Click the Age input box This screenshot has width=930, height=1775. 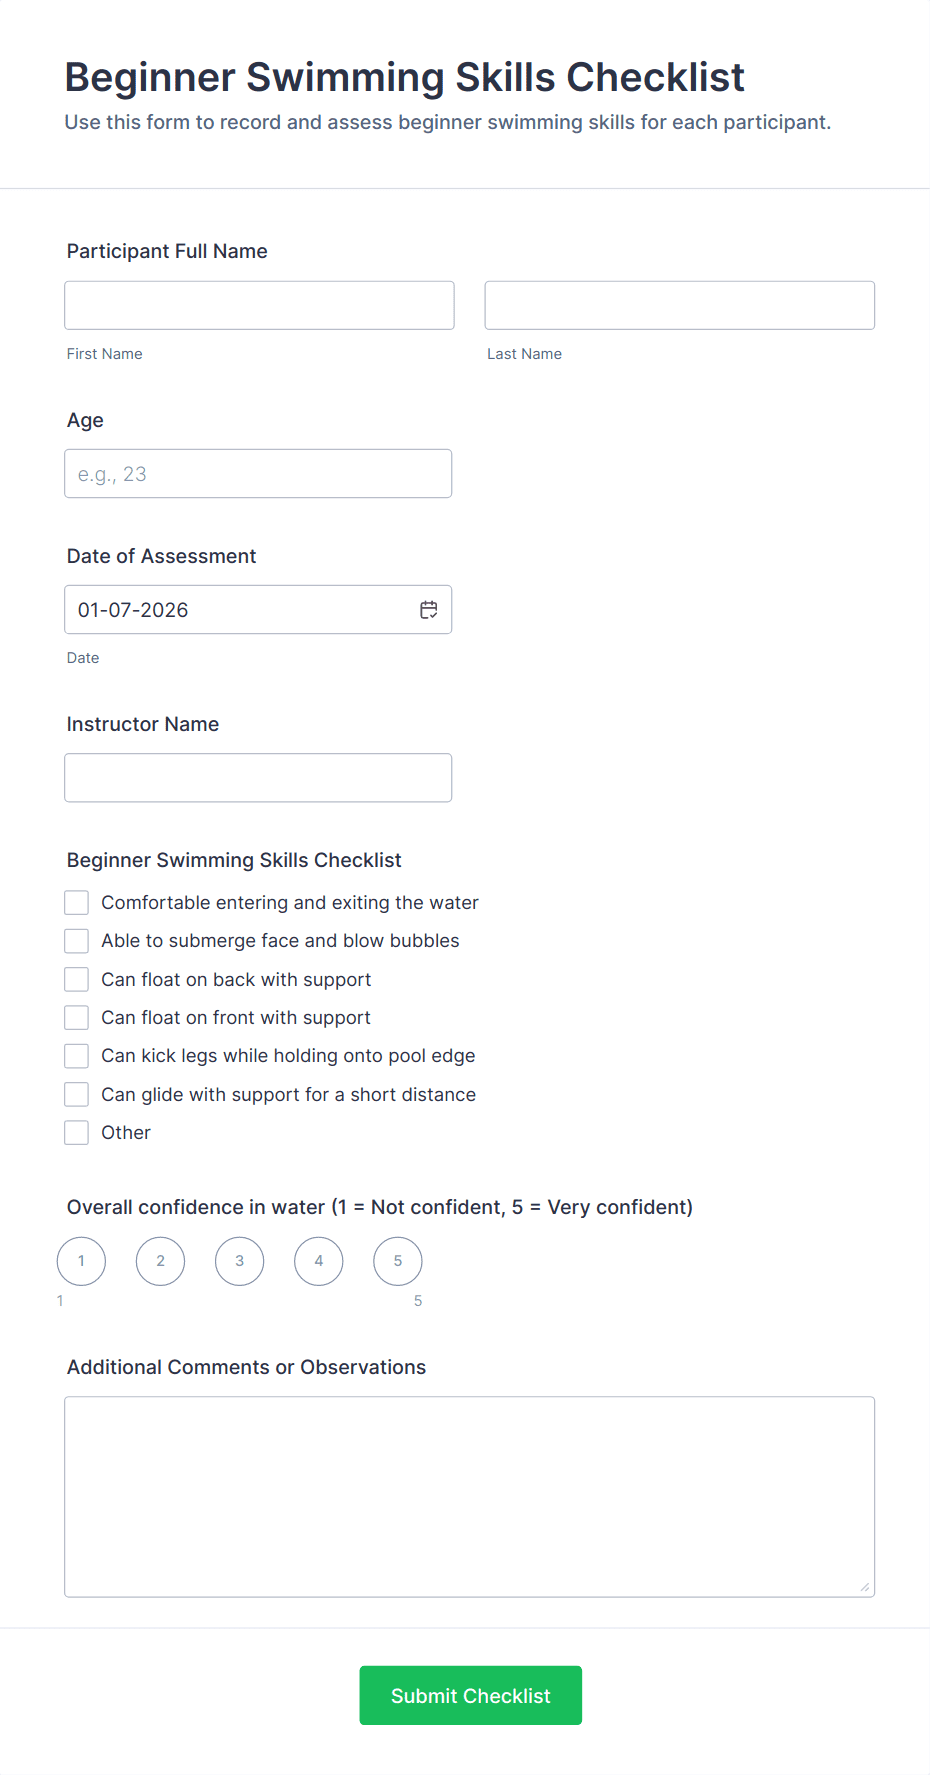[258, 474]
